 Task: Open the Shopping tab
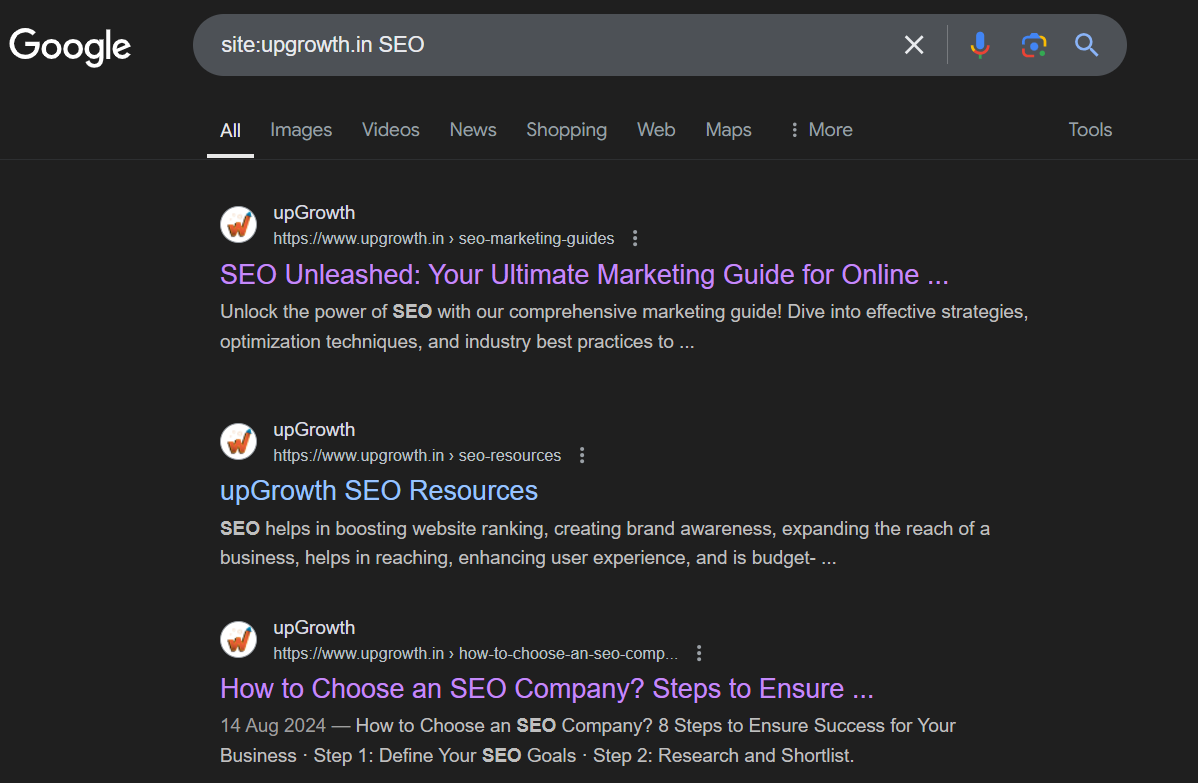[x=566, y=130]
